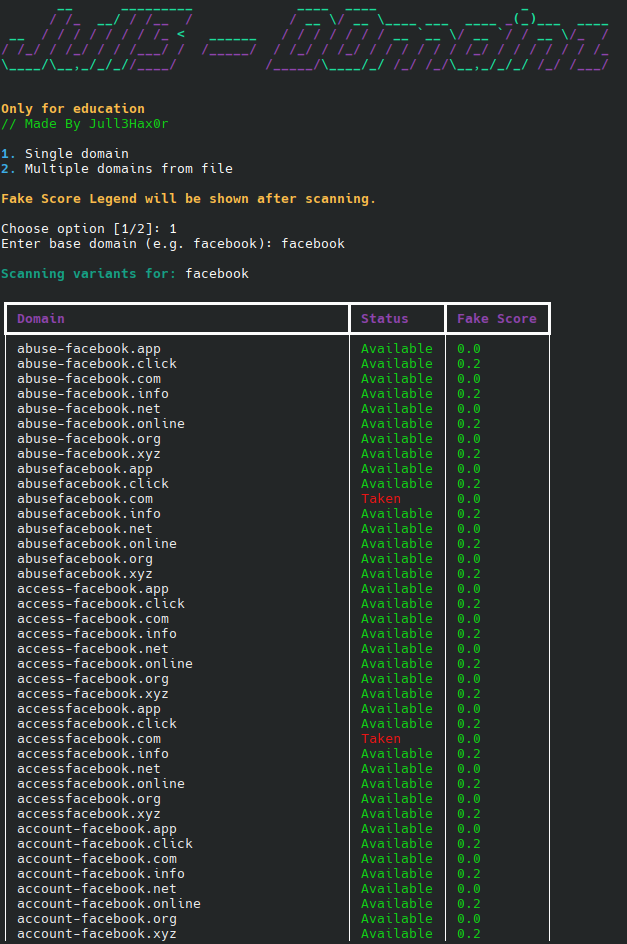This screenshot has height=944, width=627.
Task: Click abusefacebook.org domain name
Action: [85, 559]
